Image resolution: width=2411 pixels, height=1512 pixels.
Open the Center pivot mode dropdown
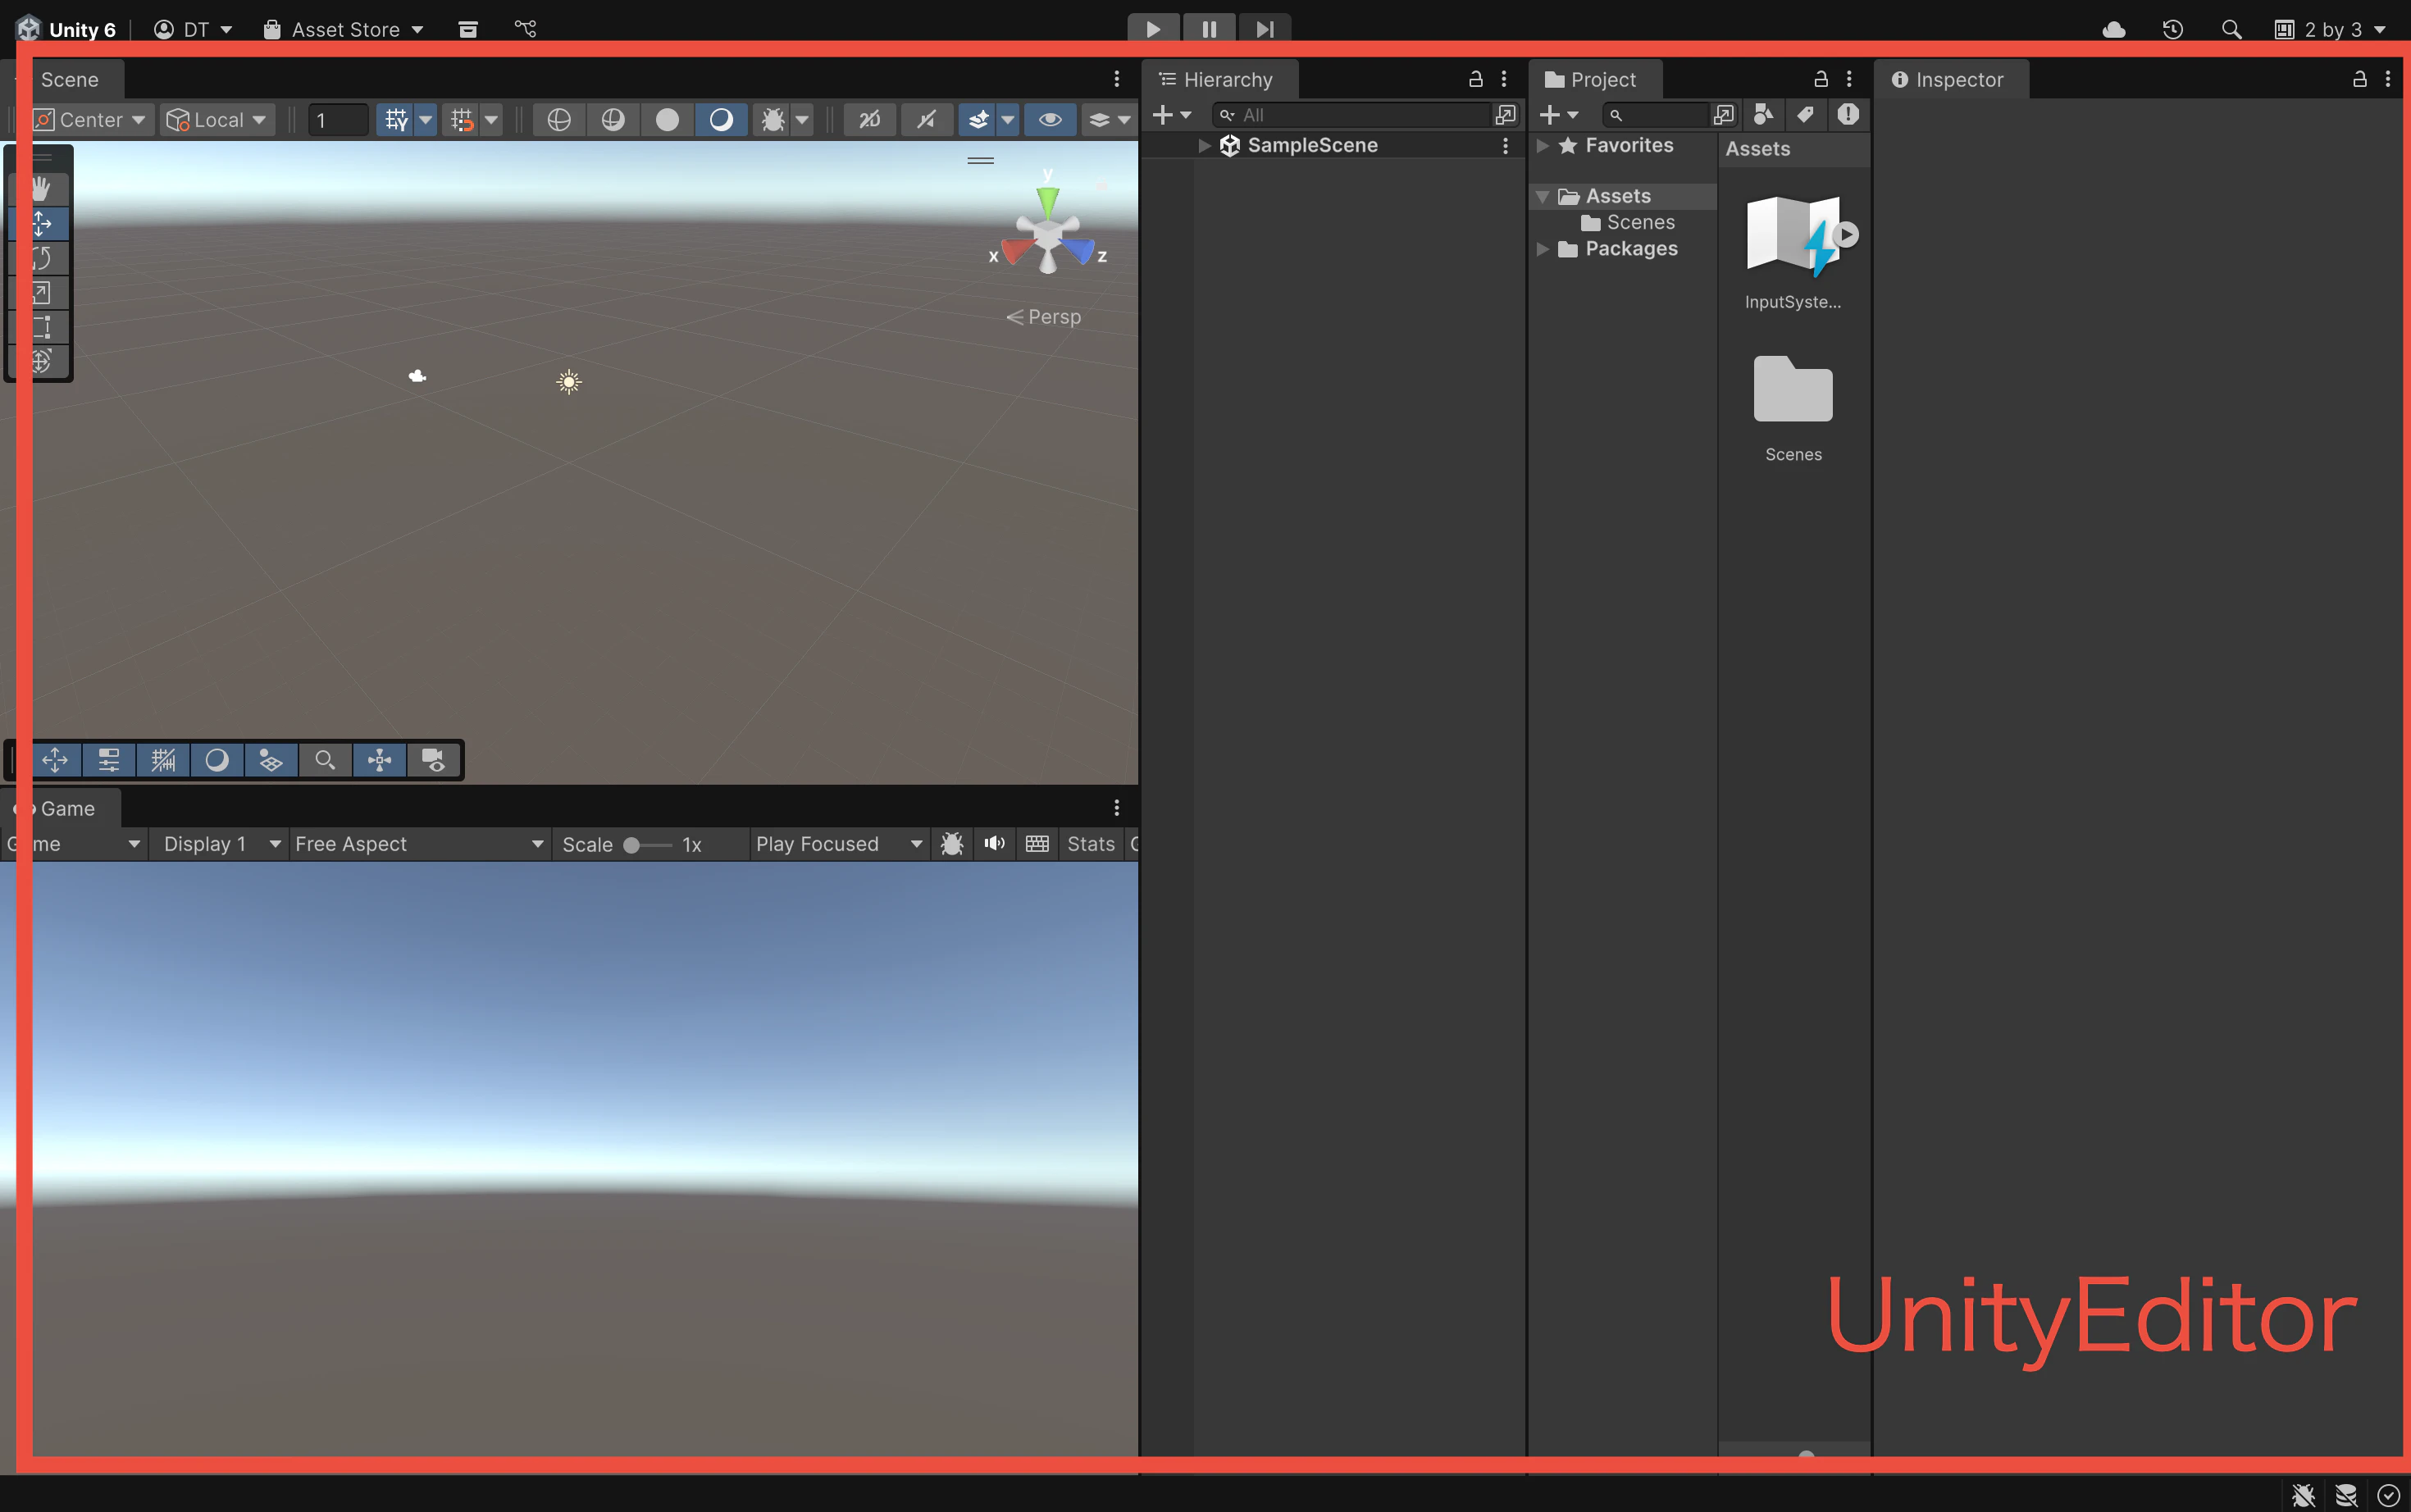pyautogui.click(x=90, y=120)
